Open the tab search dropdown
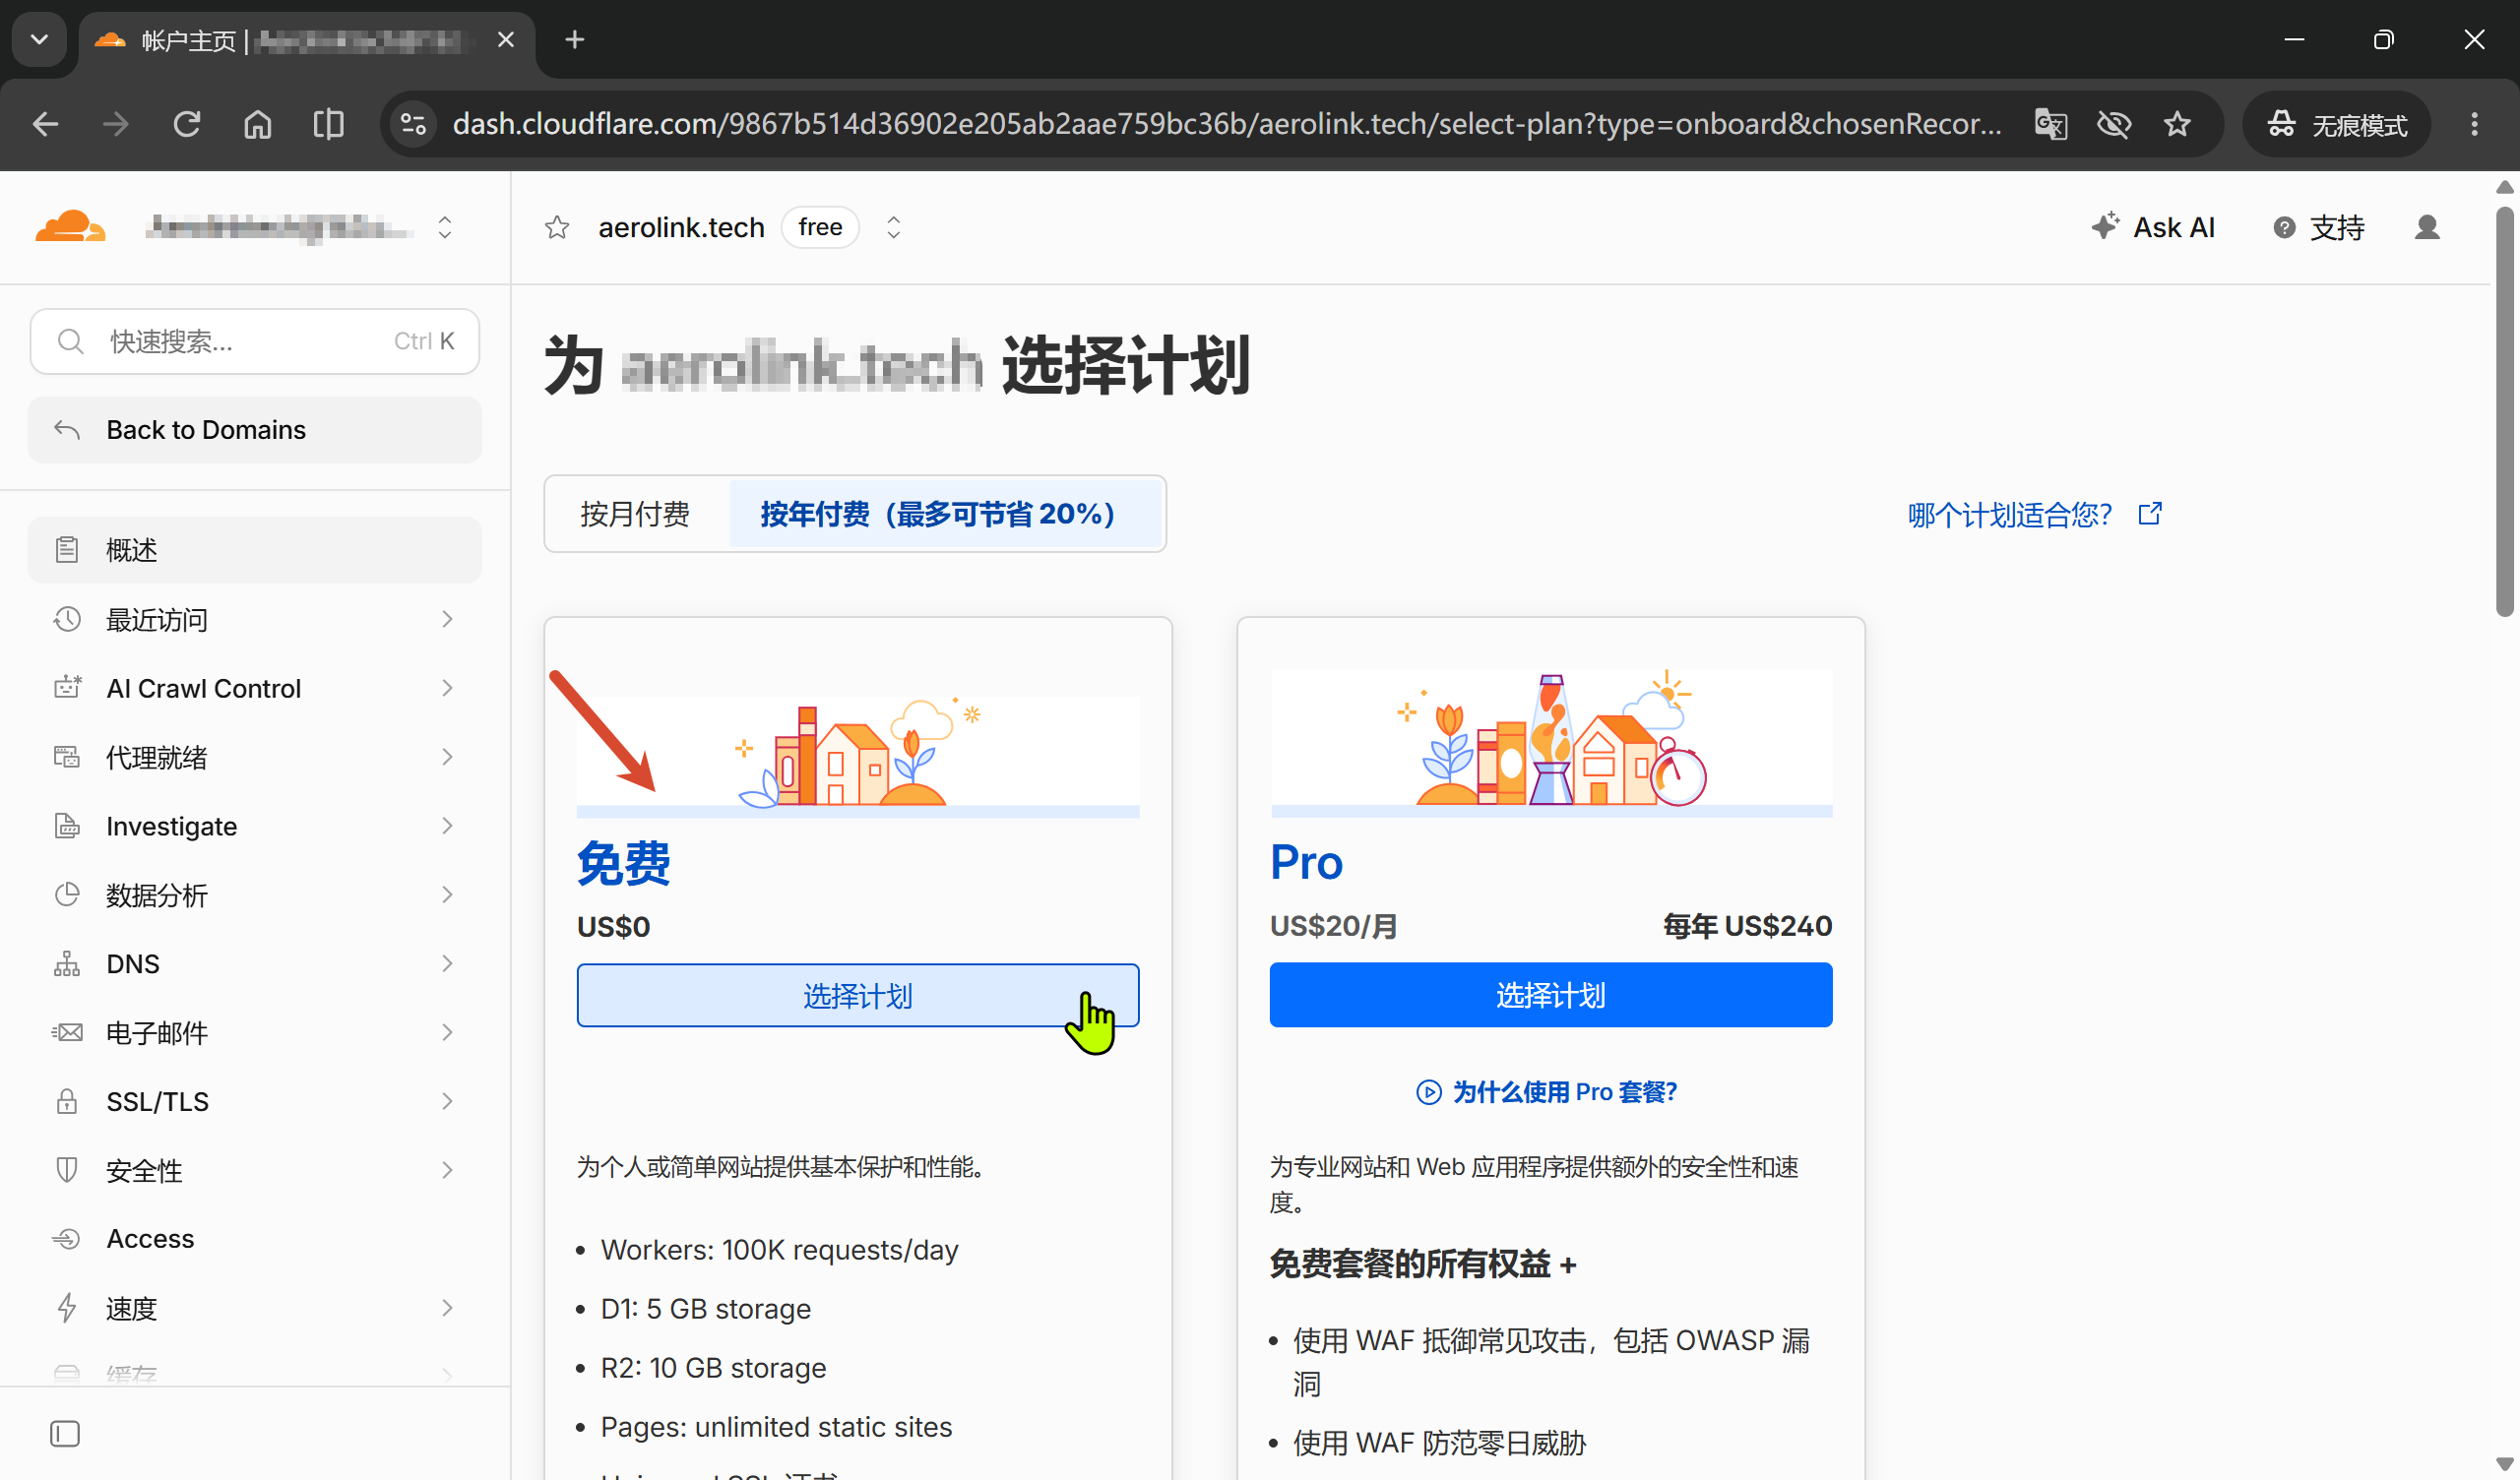This screenshot has height=1480, width=2520. pyautogui.click(x=39, y=40)
